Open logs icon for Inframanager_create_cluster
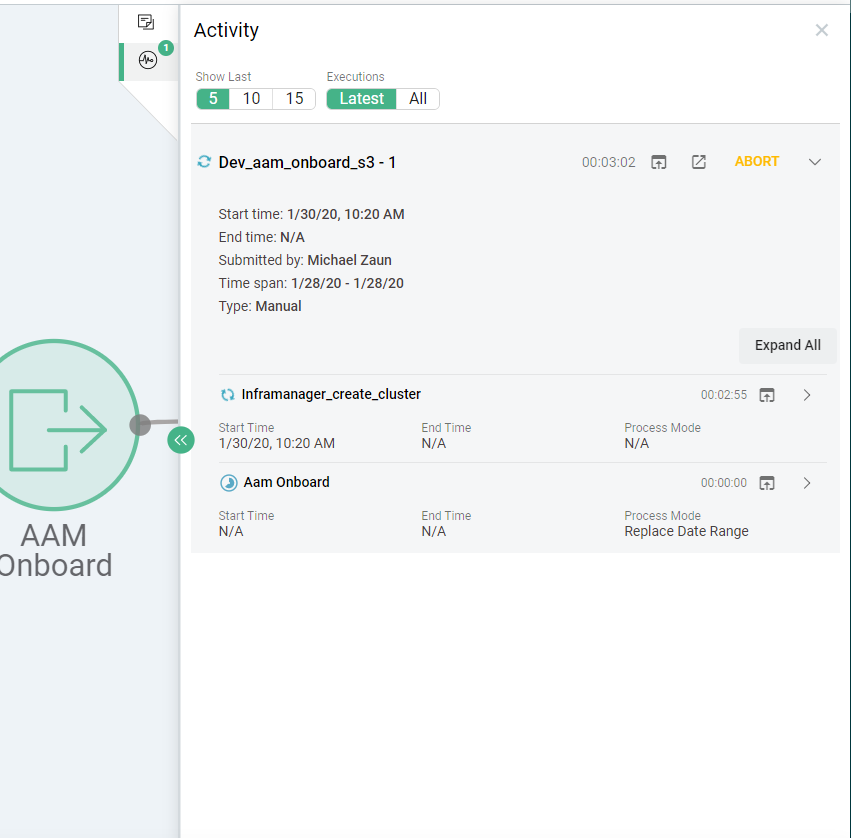Viewport: 851px width, 838px height. pos(767,395)
